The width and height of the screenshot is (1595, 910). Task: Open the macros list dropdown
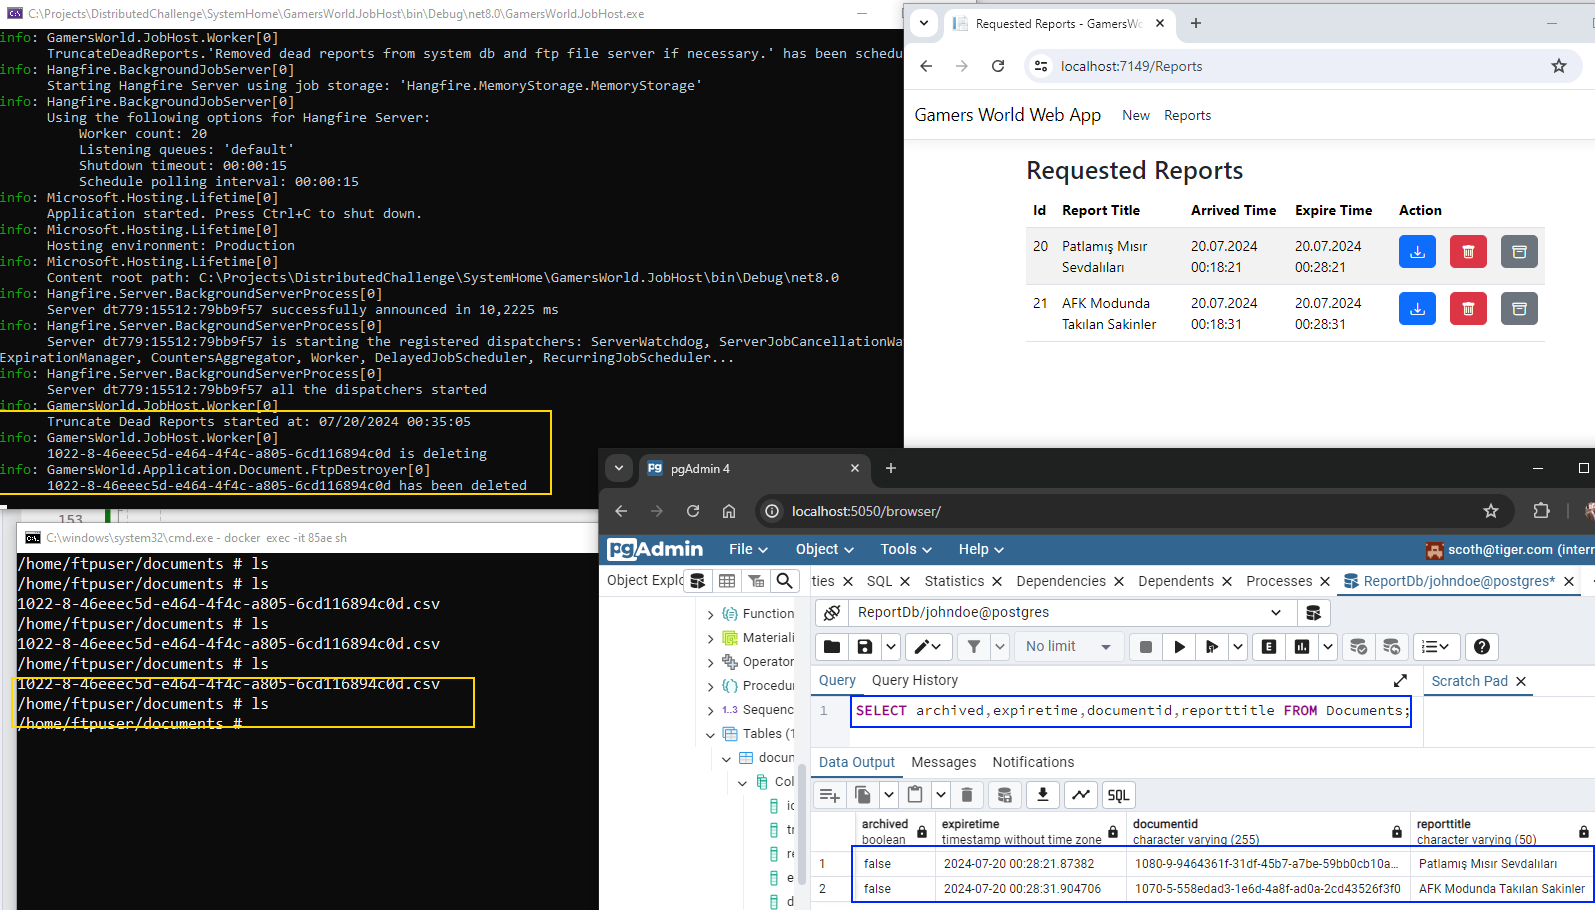coord(1435,647)
